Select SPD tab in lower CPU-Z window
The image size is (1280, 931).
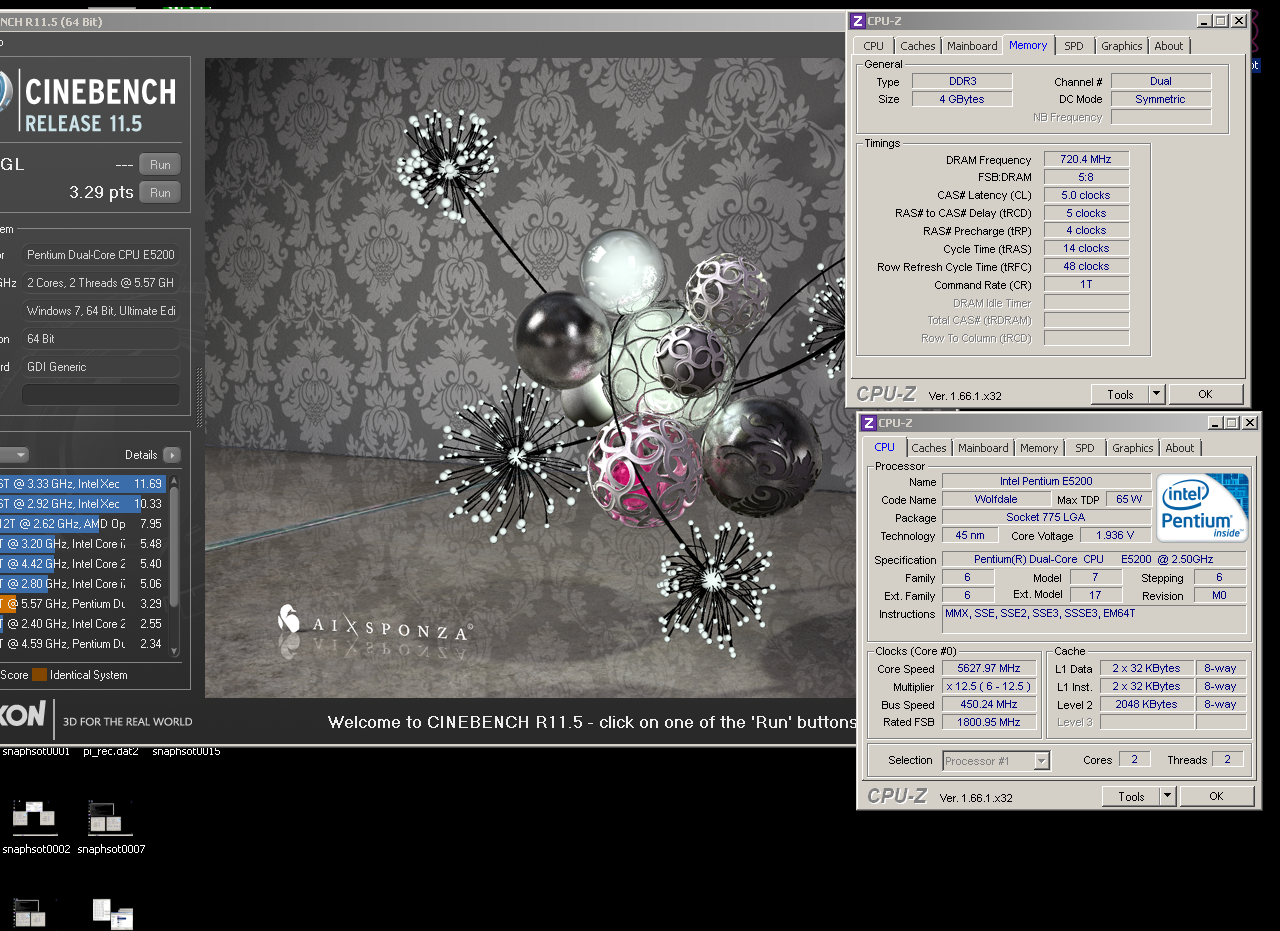[x=1085, y=448]
